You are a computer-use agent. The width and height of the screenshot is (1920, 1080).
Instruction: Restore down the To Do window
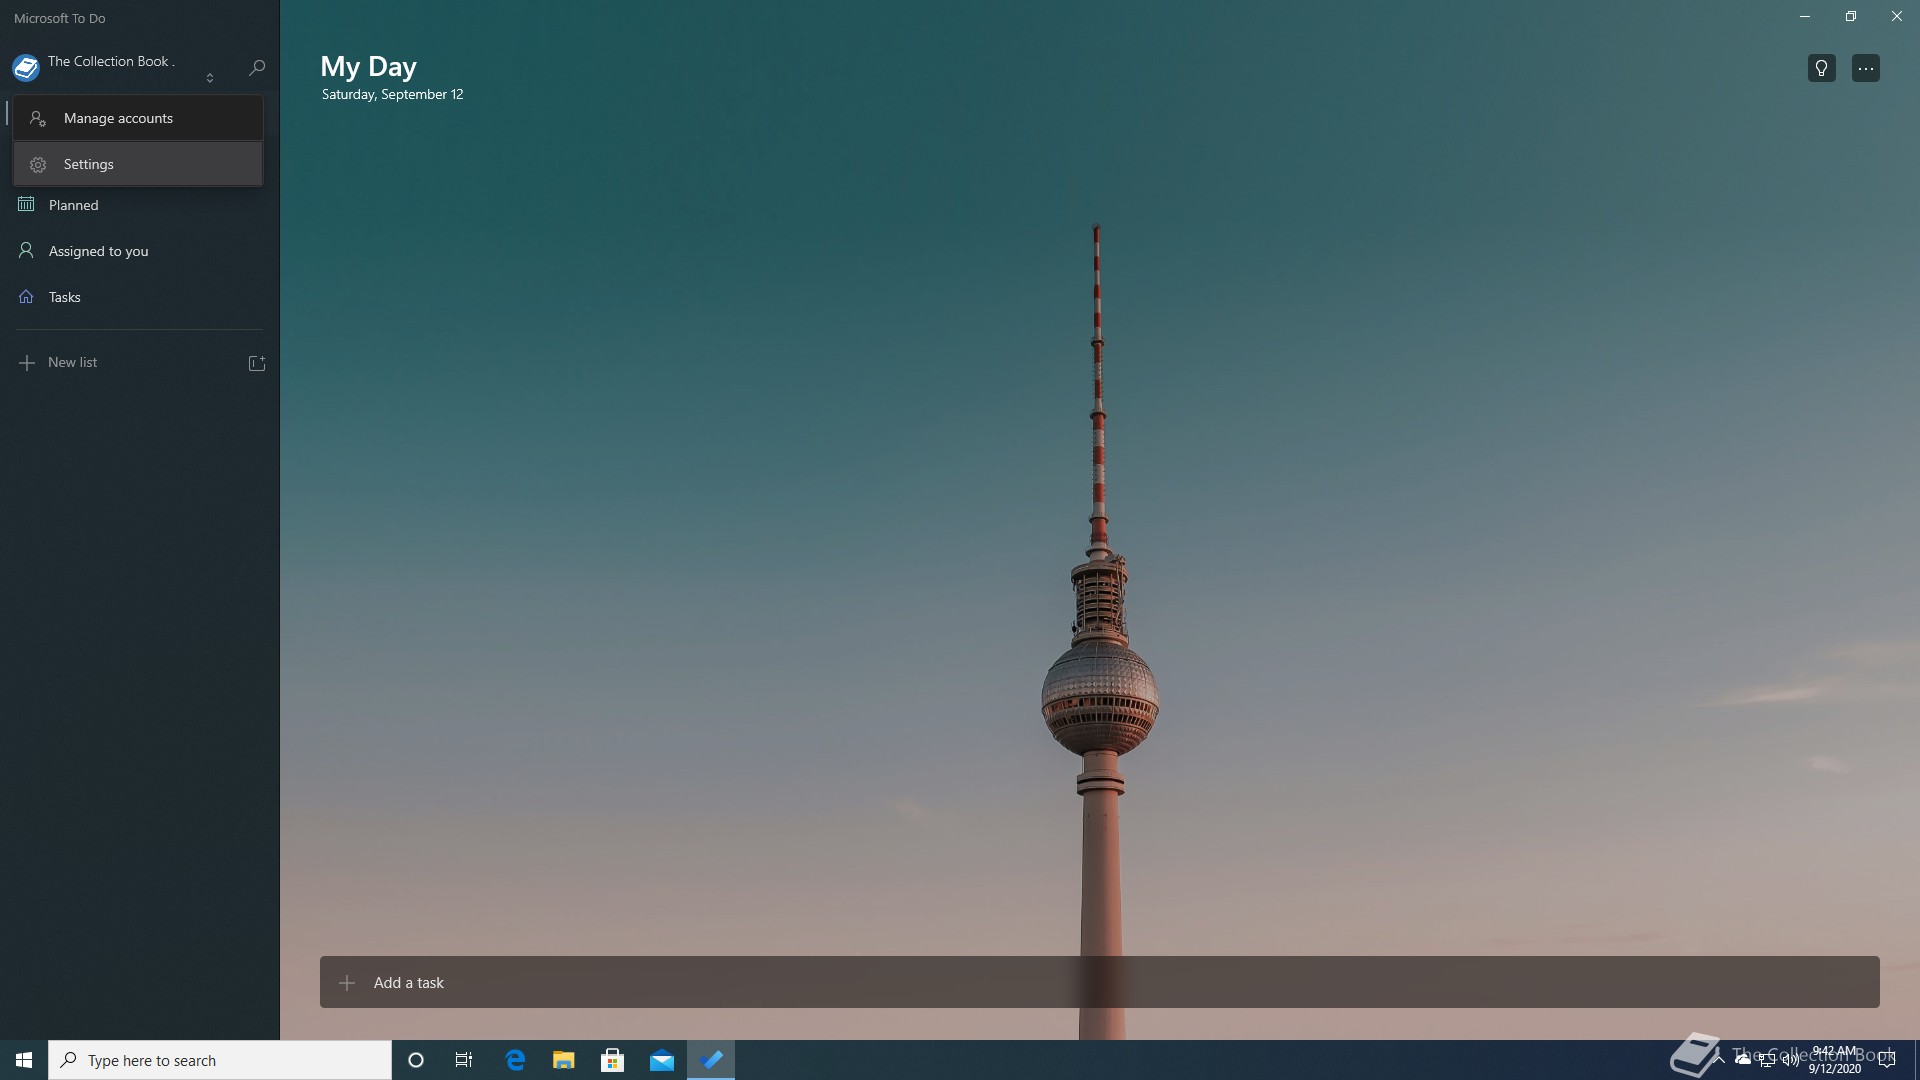click(x=1851, y=17)
